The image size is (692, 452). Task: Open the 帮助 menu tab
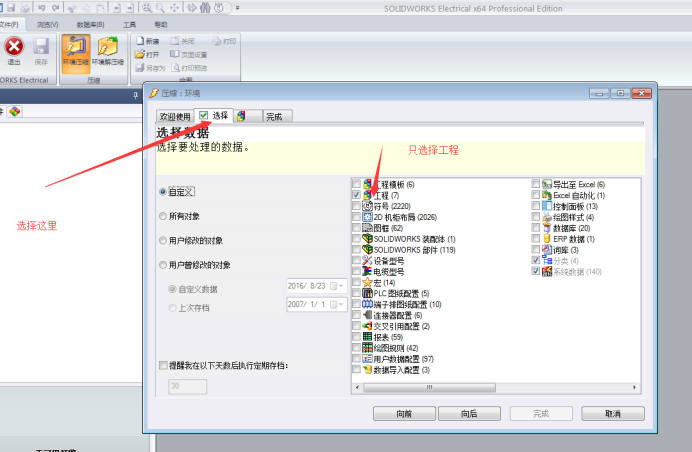tap(161, 25)
